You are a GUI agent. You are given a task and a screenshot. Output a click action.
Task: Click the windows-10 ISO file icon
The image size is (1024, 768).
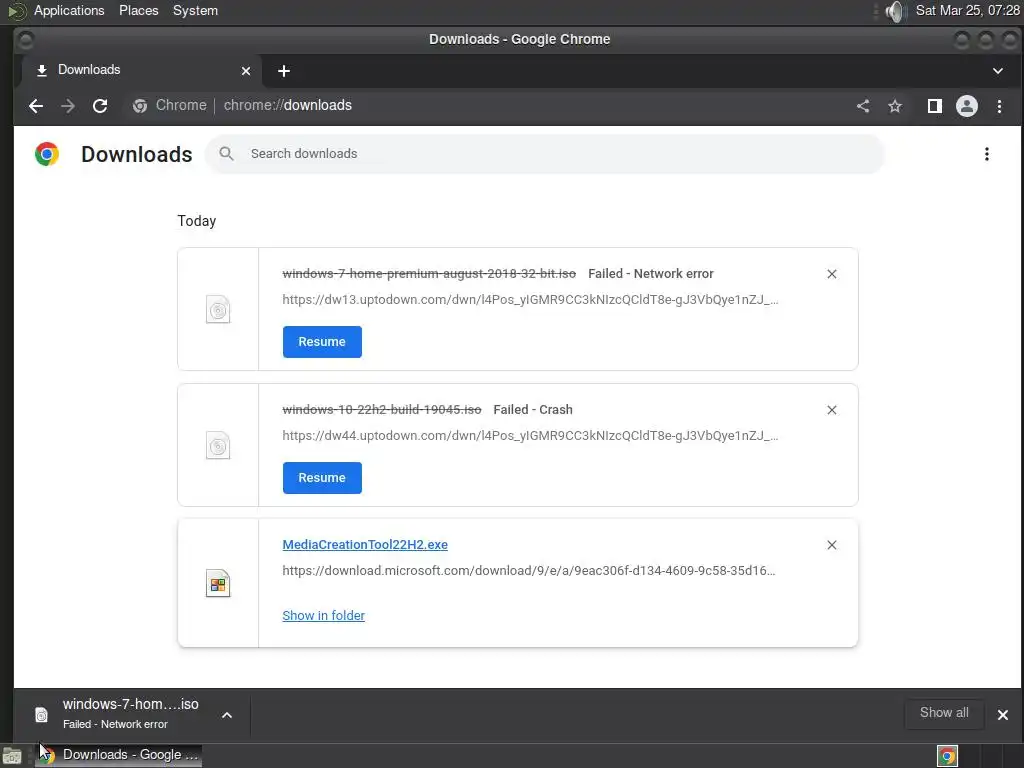click(218, 445)
